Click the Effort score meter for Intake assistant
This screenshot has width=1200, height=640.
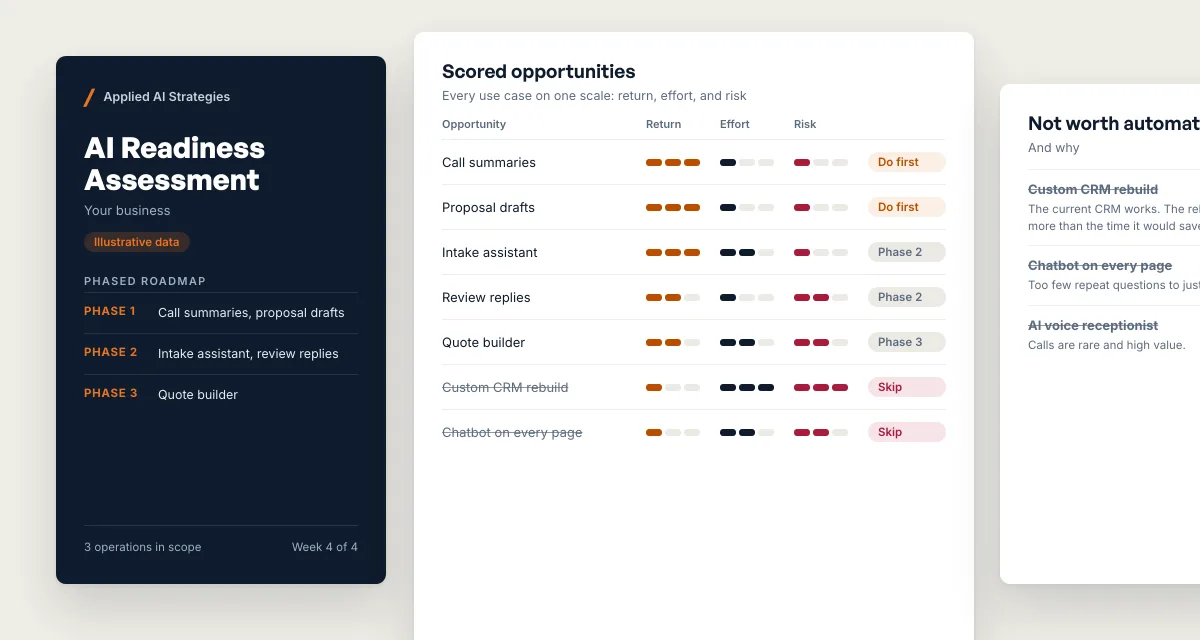747,252
